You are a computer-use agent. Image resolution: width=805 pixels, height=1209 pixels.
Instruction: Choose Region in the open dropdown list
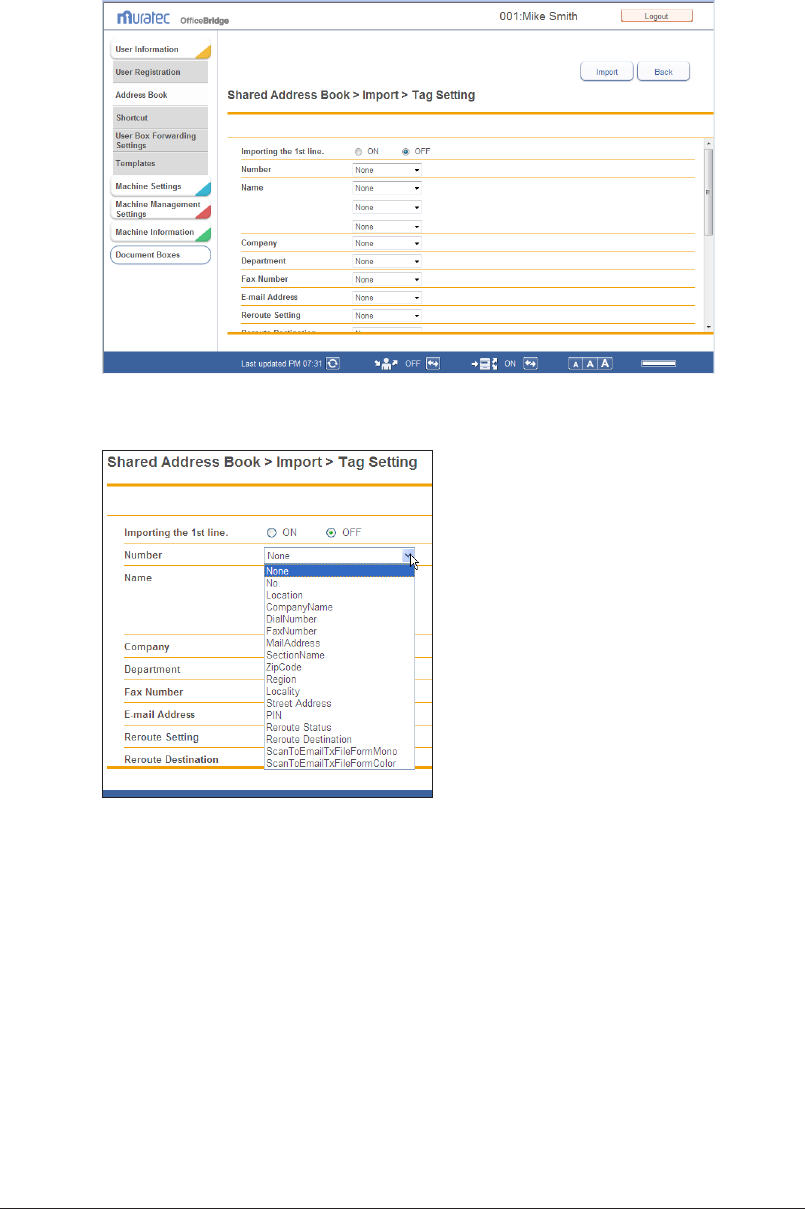pyautogui.click(x=339, y=679)
